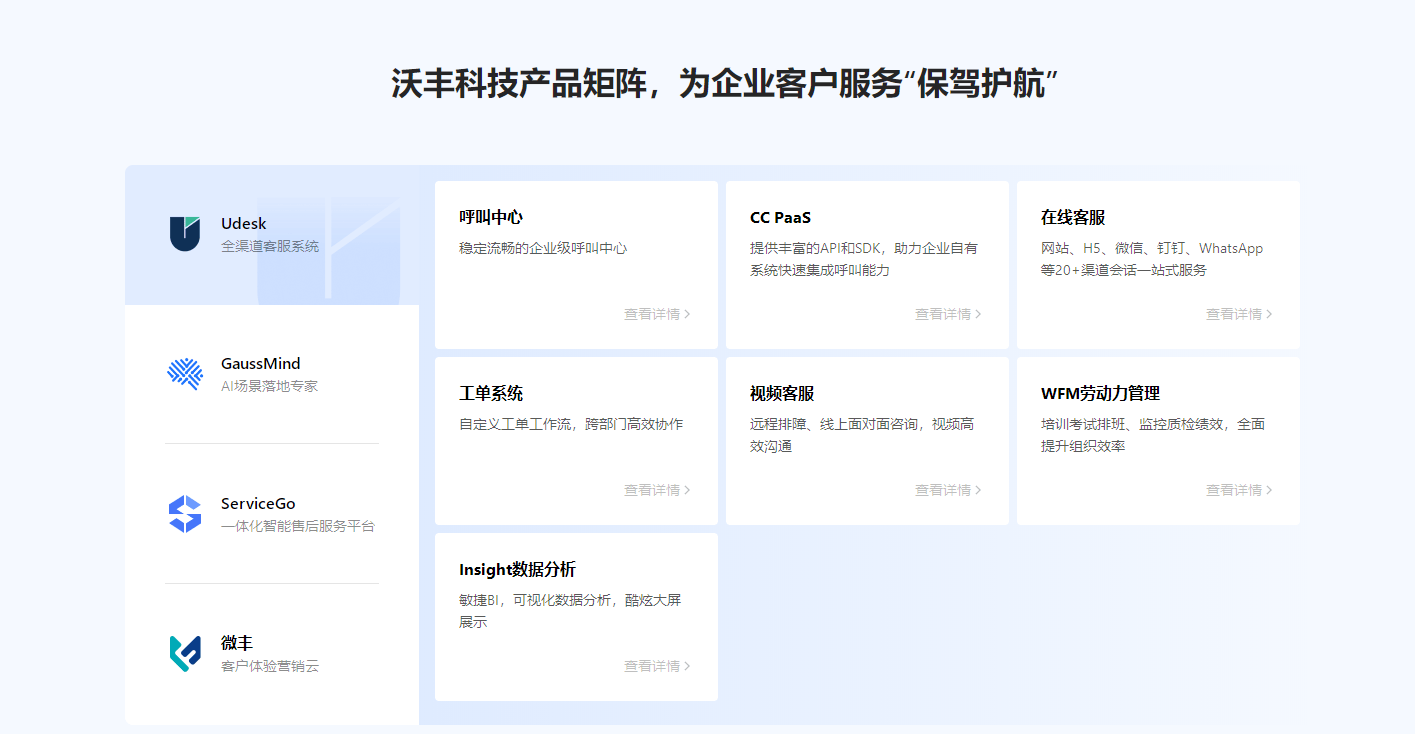This screenshot has width=1415, height=734.
Task: Switch to the 微丰 tab
Action: coord(272,654)
